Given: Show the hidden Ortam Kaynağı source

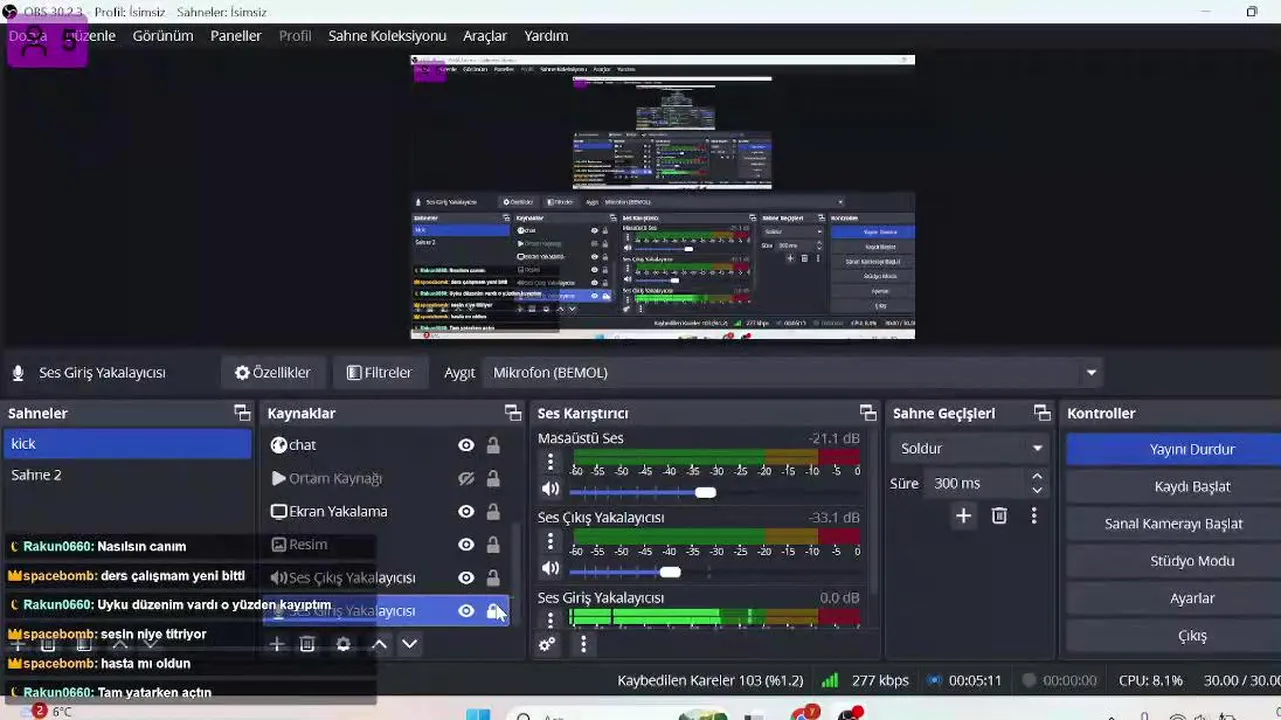Looking at the screenshot, I should (466, 478).
